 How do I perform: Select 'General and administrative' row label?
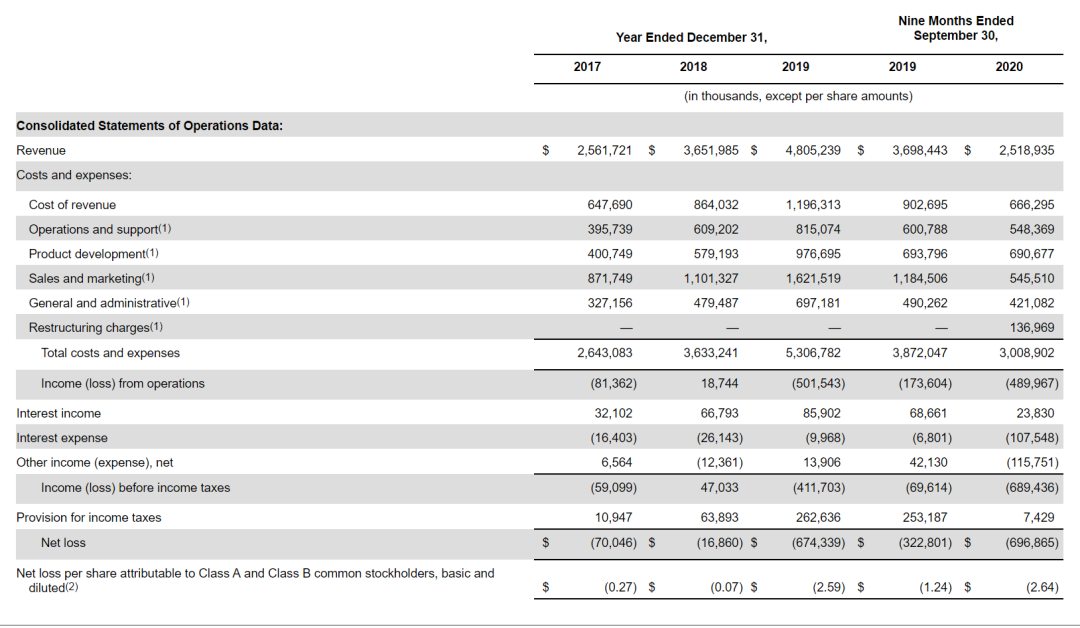click(109, 303)
